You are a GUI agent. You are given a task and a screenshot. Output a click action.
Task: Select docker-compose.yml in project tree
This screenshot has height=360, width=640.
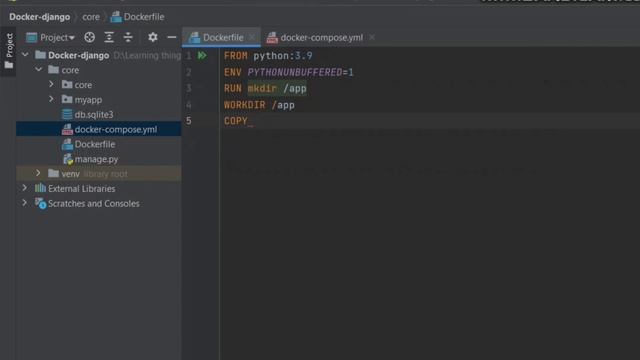tap(99, 129)
